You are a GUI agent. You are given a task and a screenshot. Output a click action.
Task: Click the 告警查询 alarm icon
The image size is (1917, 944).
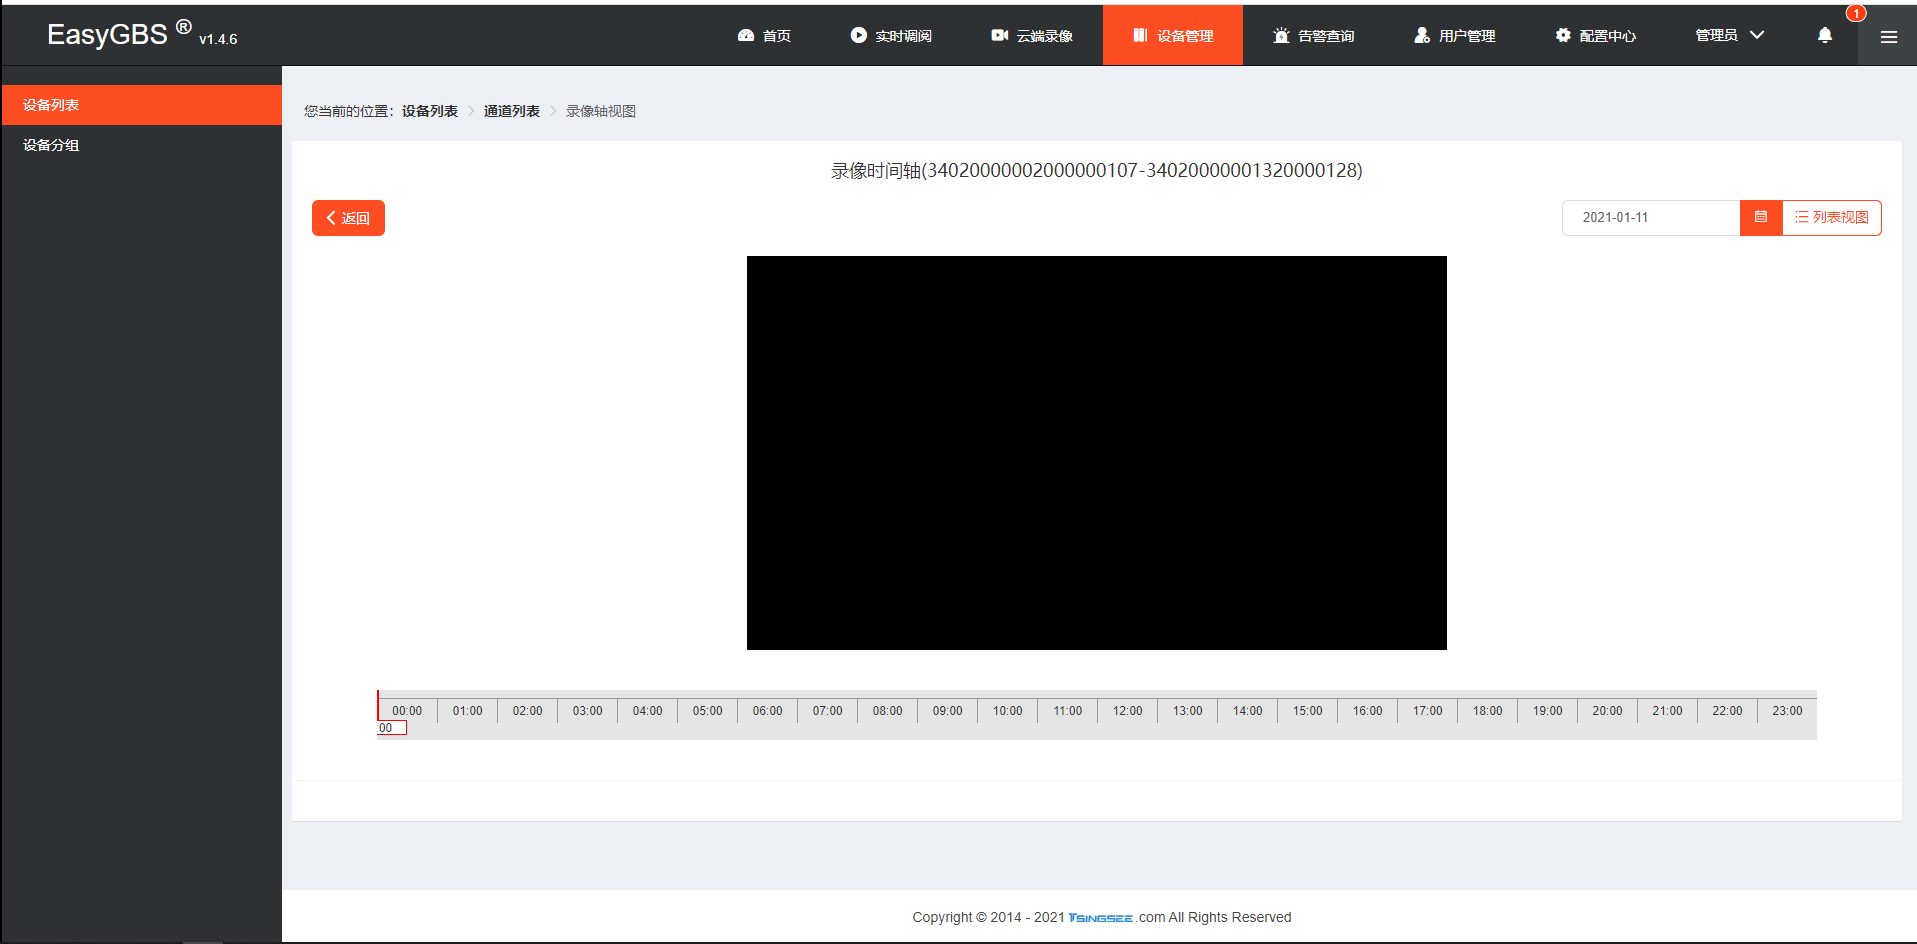pyautogui.click(x=1281, y=36)
